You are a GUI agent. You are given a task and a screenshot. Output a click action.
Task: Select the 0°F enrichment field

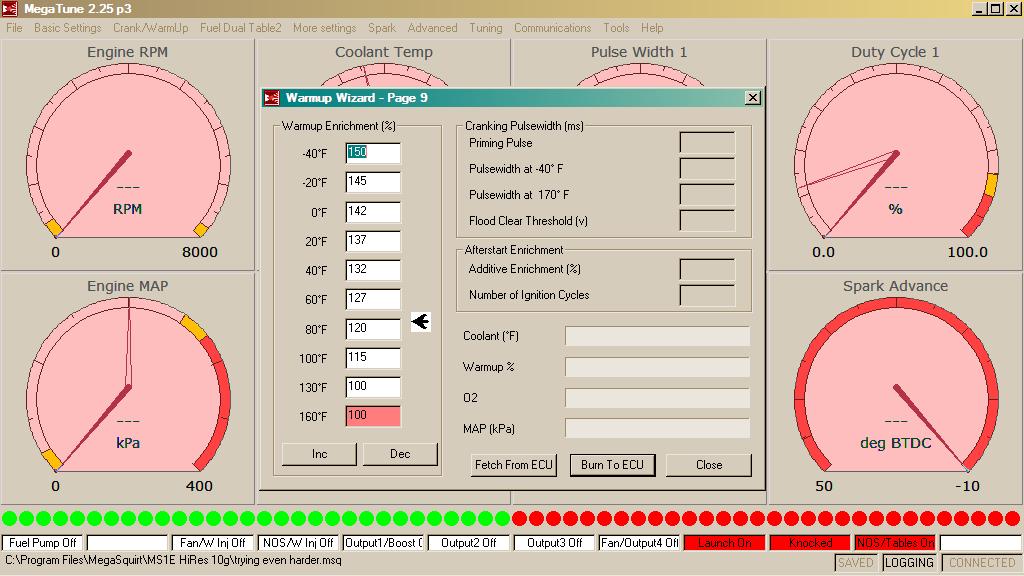pyautogui.click(x=373, y=212)
